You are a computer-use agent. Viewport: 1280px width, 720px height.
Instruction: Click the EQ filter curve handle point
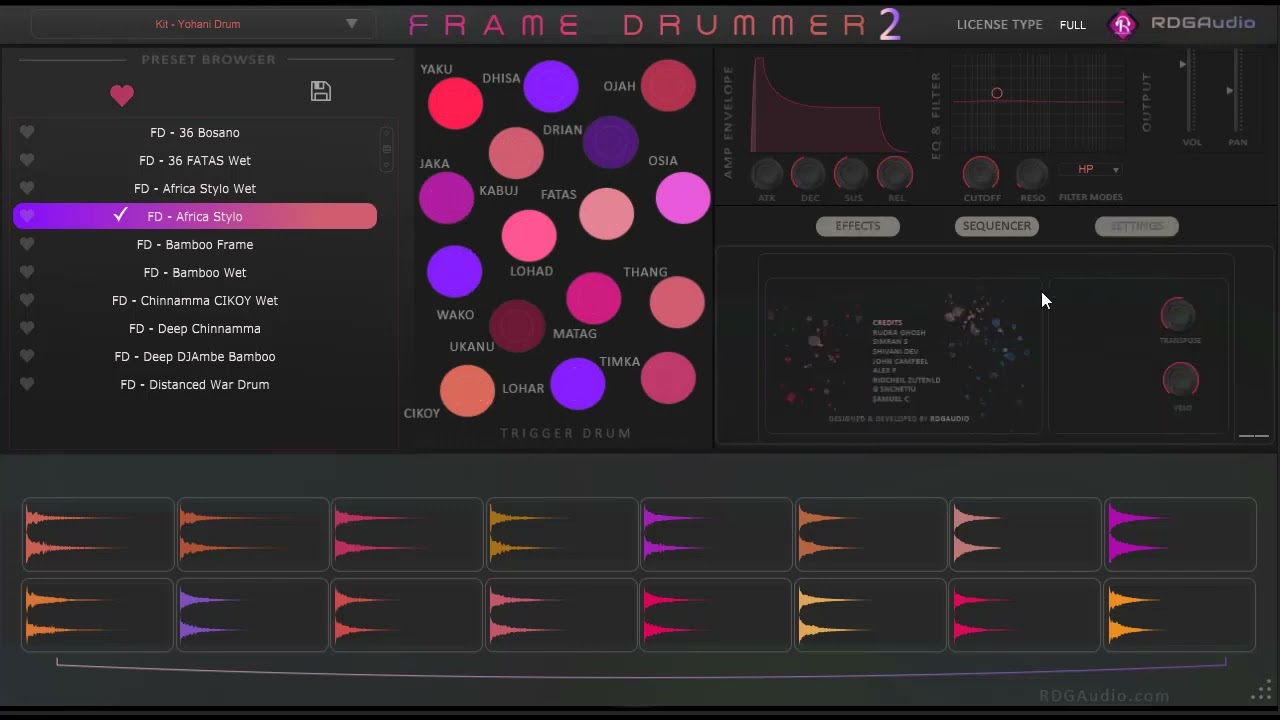(x=996, y=93)
